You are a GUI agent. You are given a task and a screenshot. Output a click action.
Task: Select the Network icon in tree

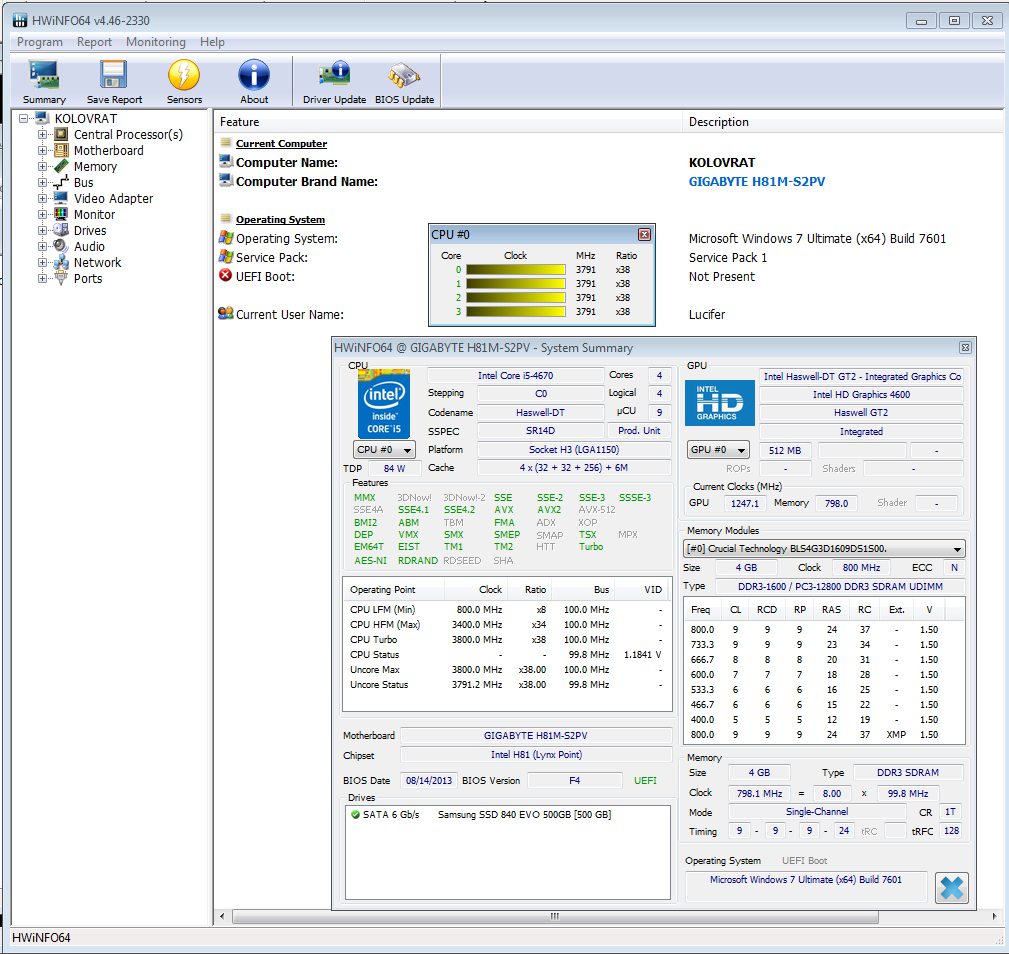pos(61,262)
